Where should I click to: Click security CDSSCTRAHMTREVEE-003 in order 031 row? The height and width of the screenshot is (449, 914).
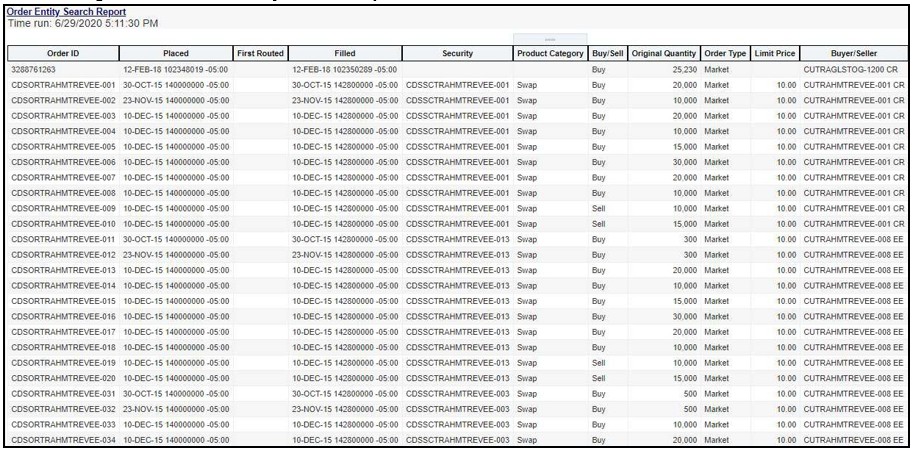[458, 394]
